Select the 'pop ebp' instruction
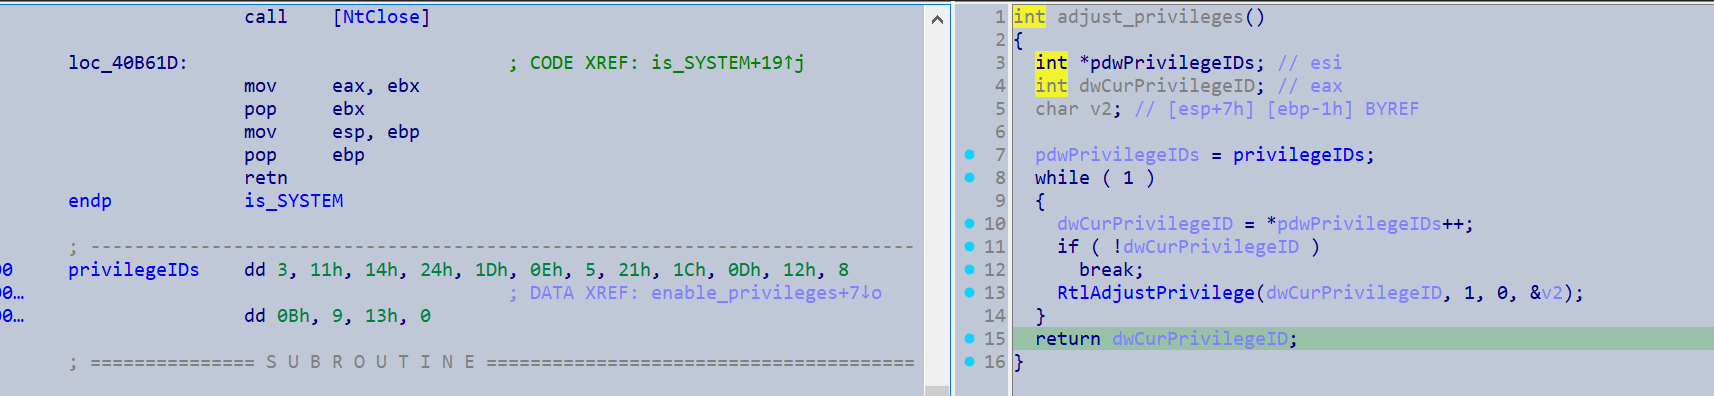This screenshot has height=396, width=1714. [x=304, y=155]
